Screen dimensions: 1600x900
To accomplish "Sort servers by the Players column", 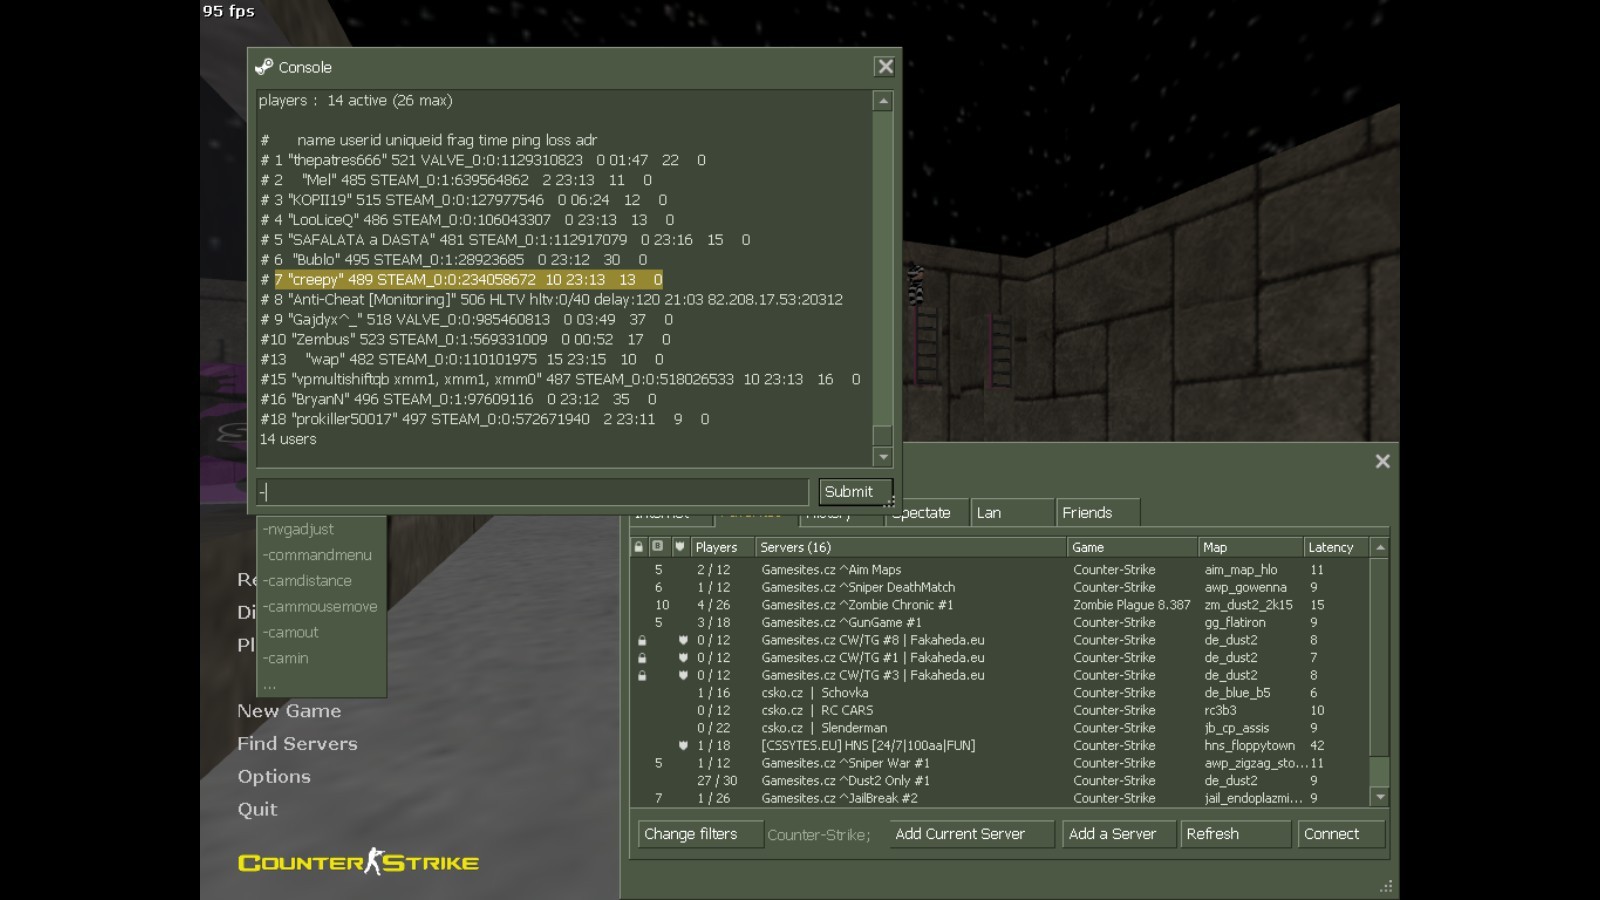I will pyautogui.click(x=722, y=547).
